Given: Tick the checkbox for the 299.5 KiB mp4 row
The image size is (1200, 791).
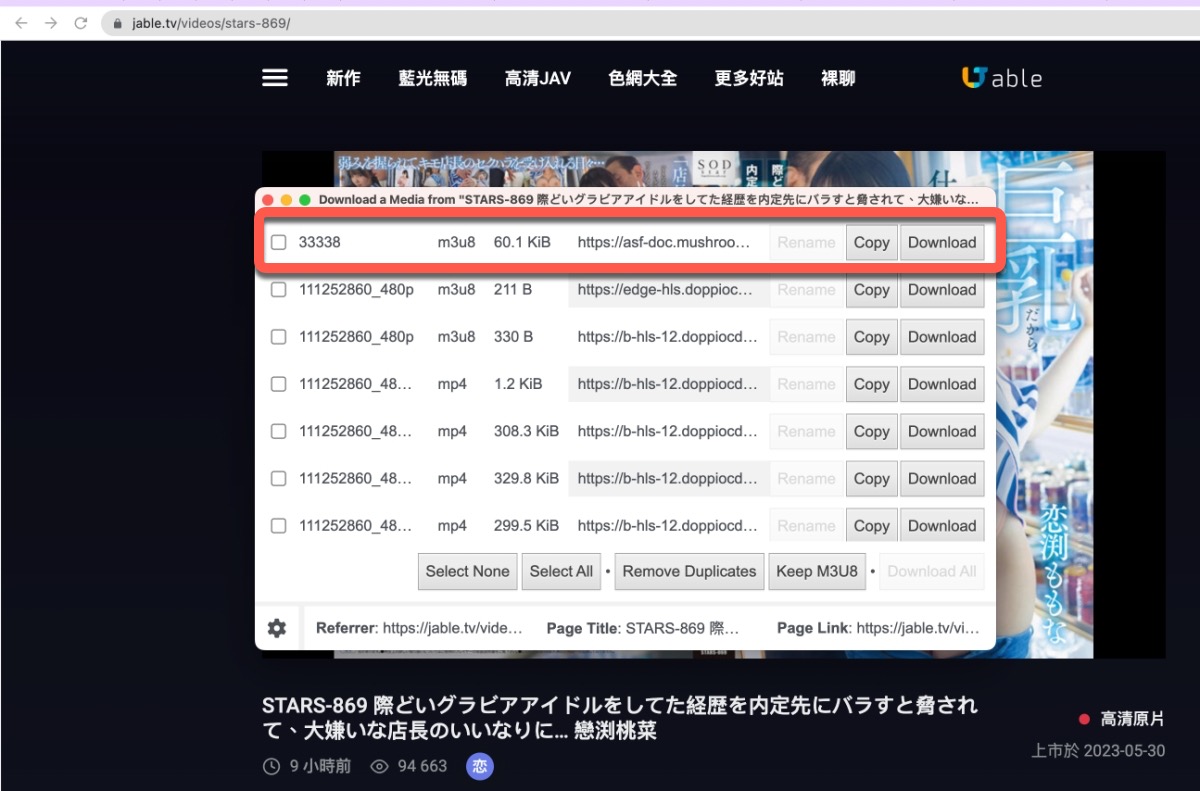Looking at the screenshot, I should (x=279, y=525).
